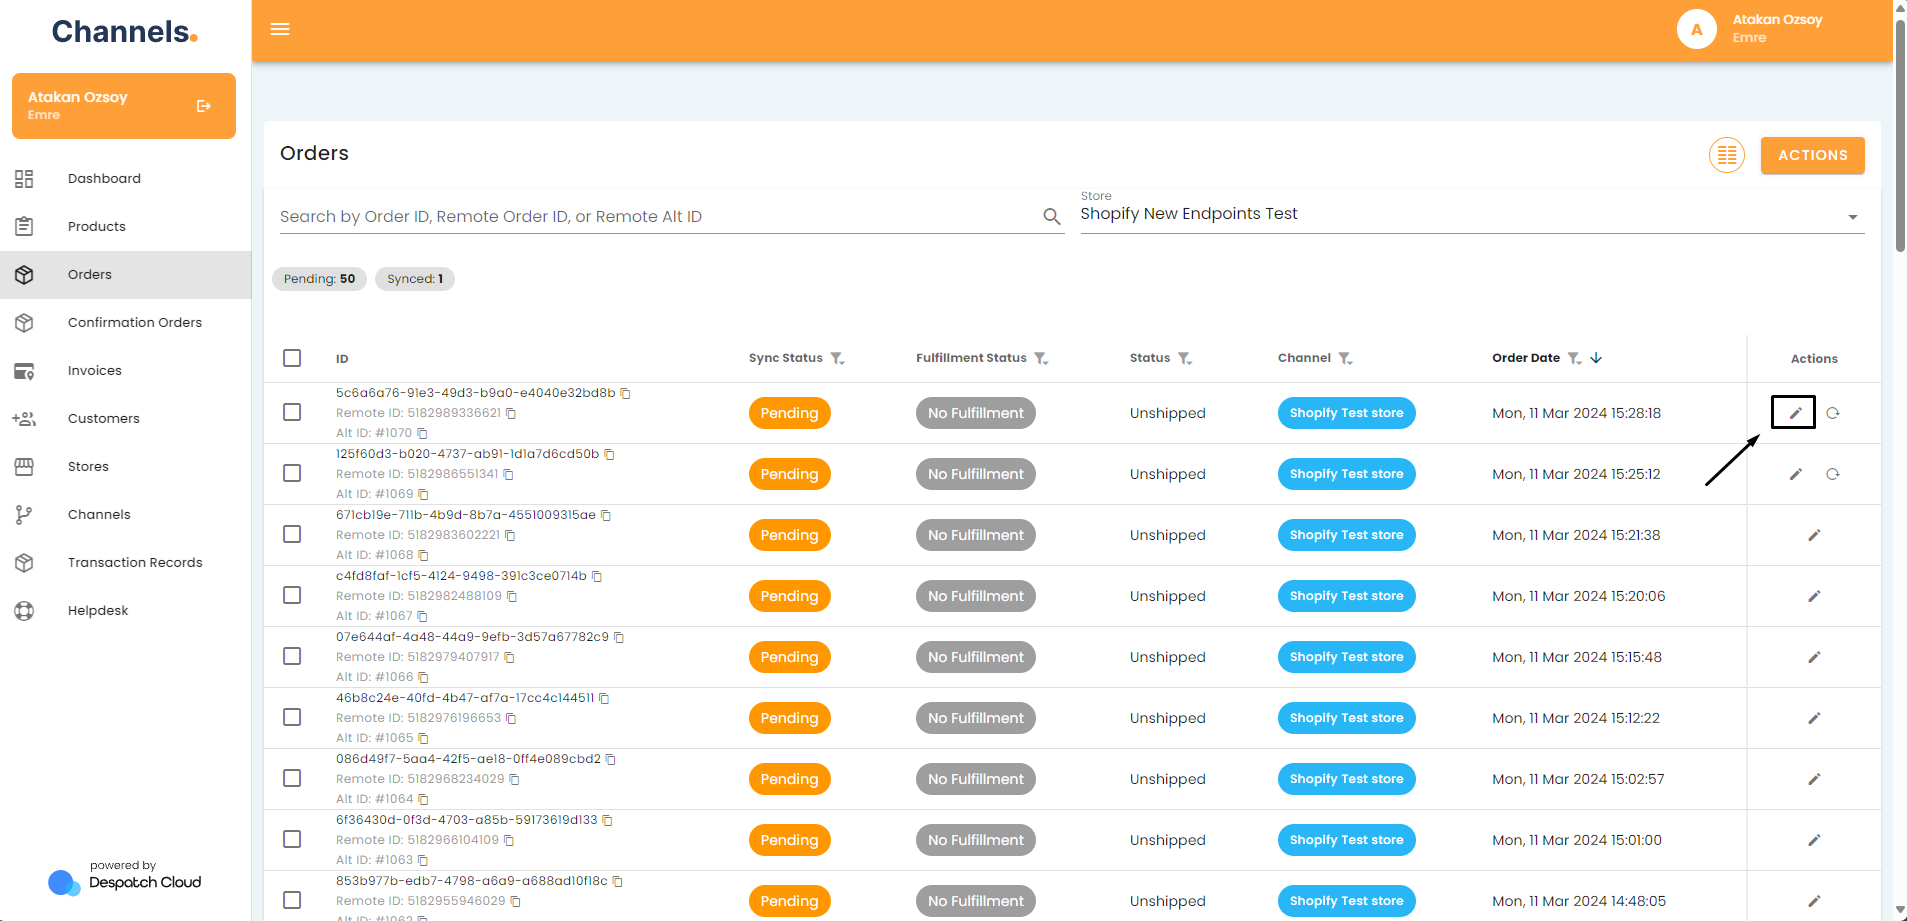Viewport: 1907px width, 921px height.
Task: Open Helpdesk in sidebar
Action: pyautogui.click(x=125, y=611)
